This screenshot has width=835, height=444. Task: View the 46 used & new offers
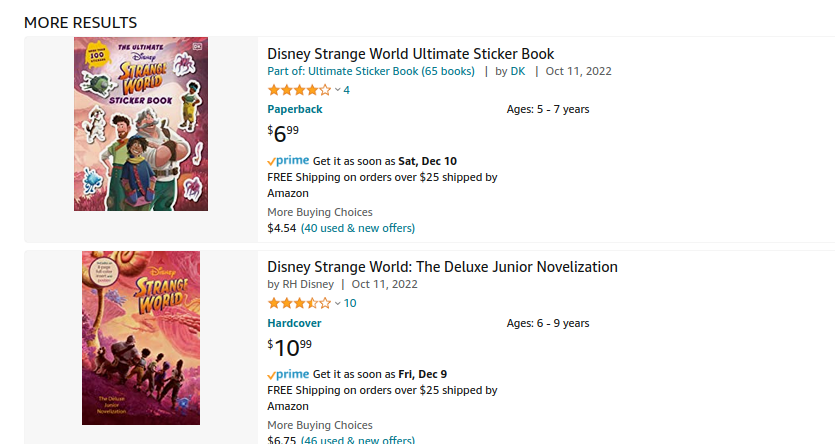point(358,440)
